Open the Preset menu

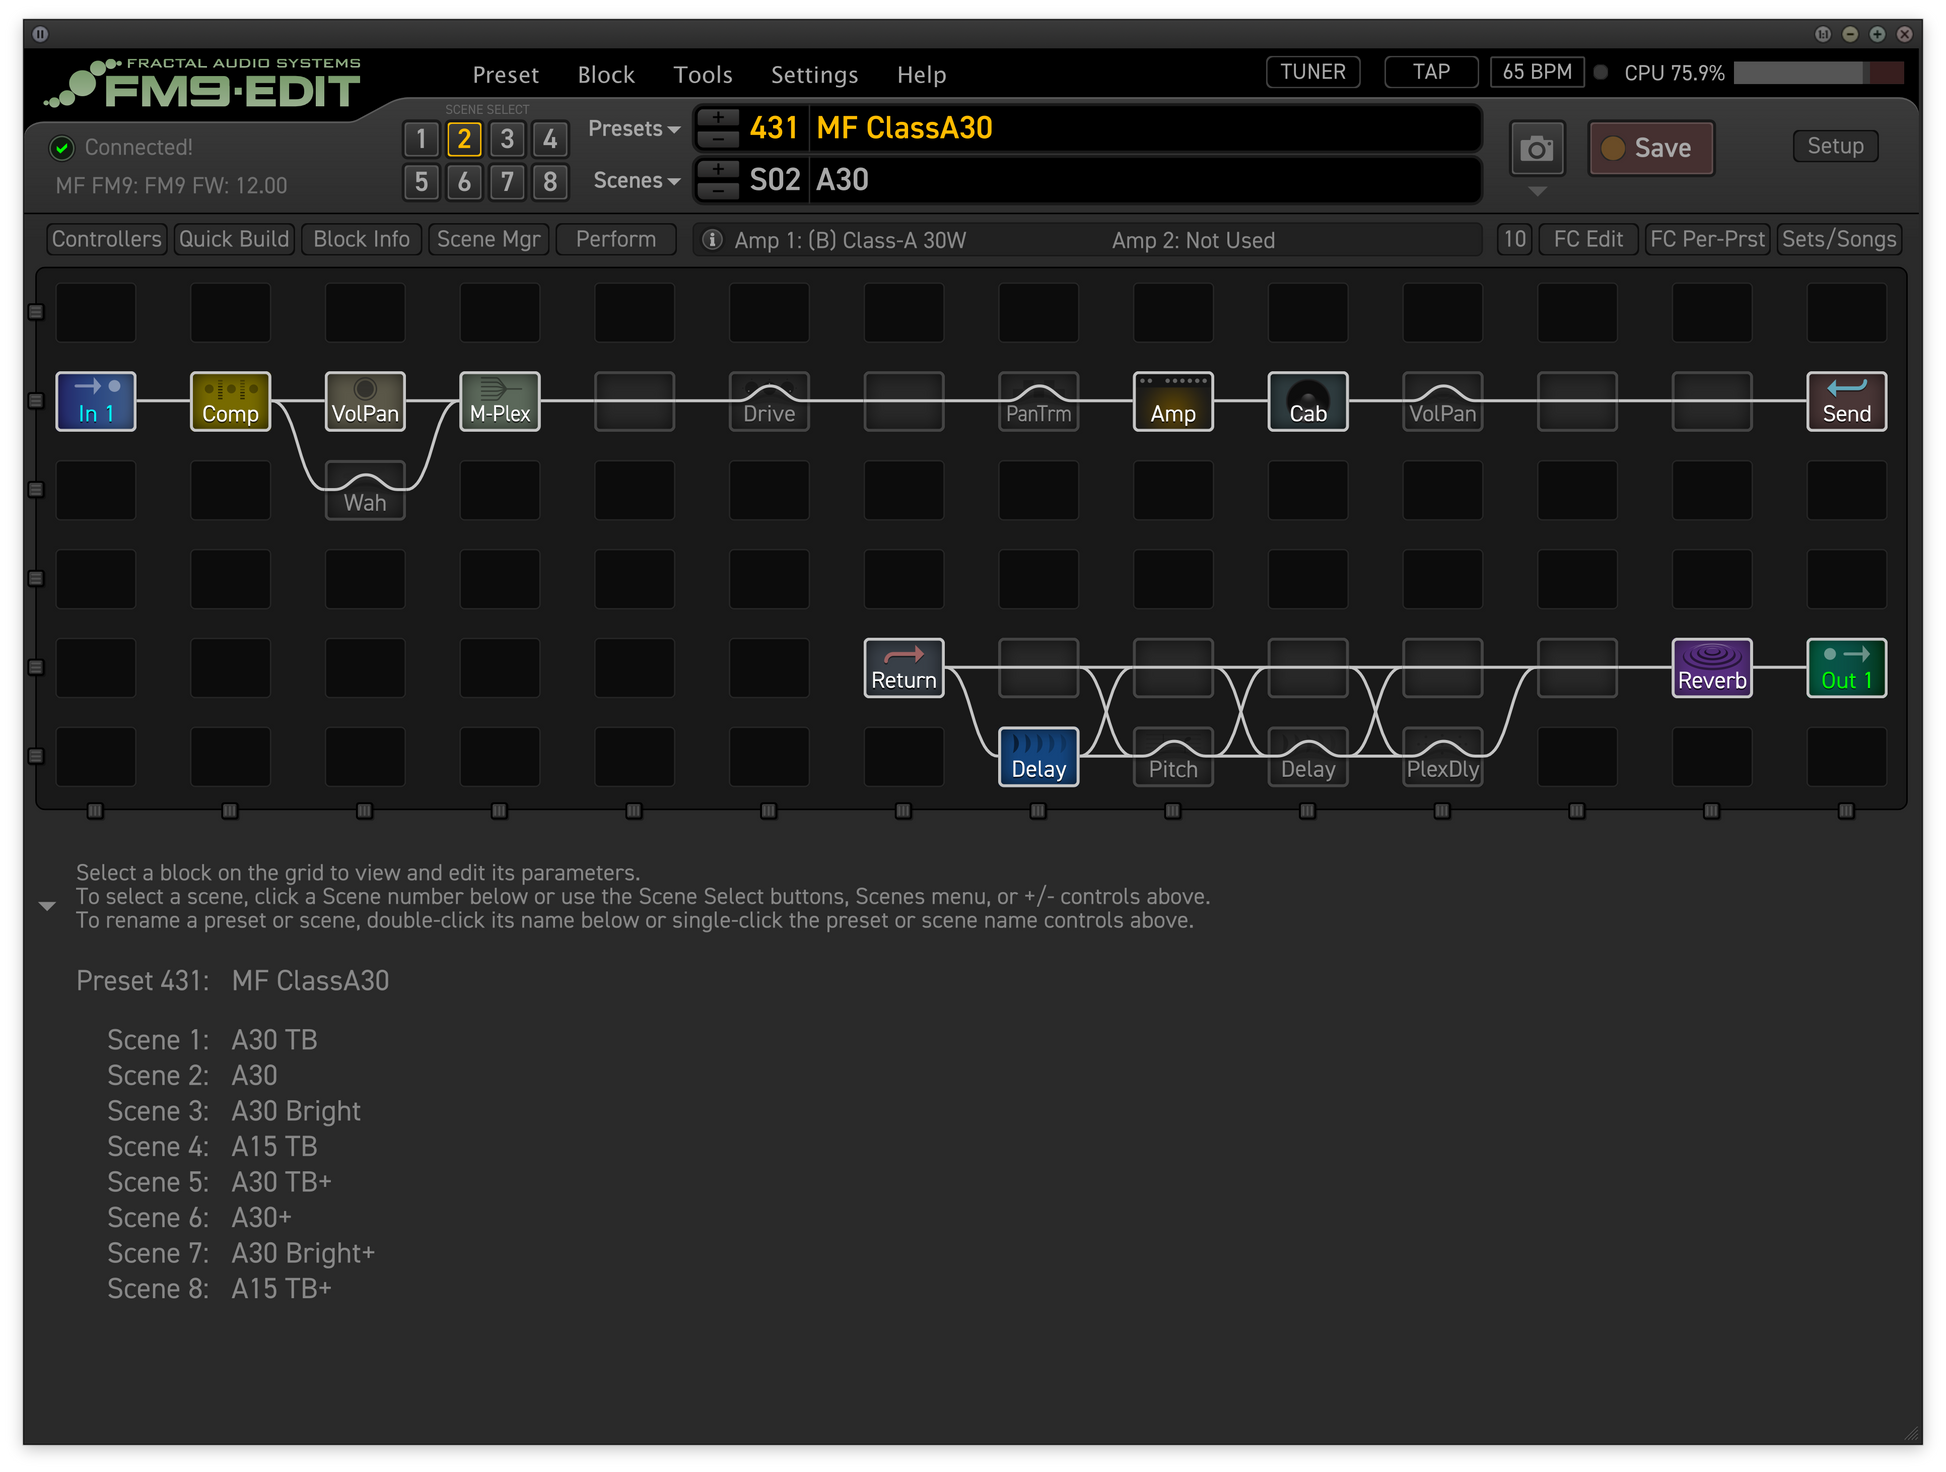[x=505, y=75]
